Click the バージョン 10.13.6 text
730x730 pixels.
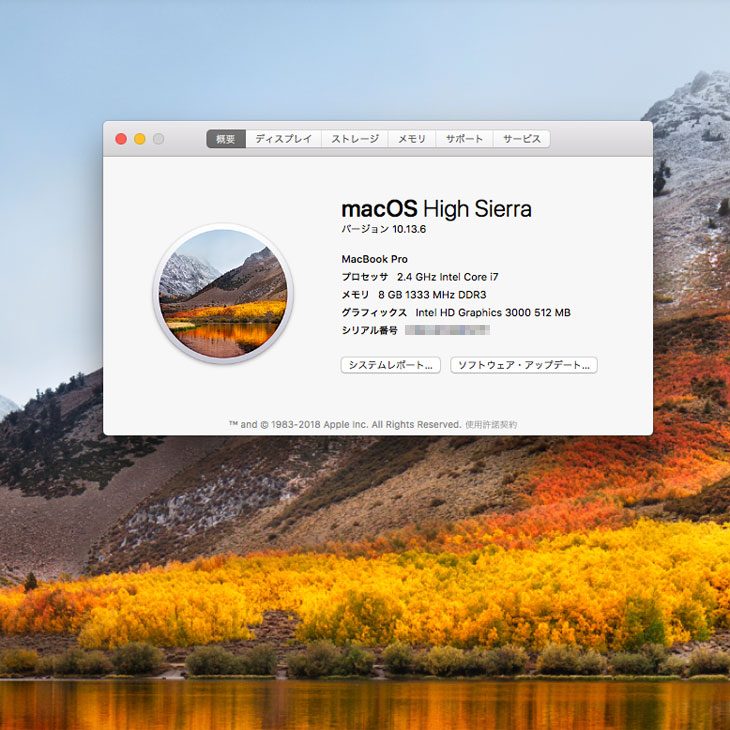[x=384, y=229]
